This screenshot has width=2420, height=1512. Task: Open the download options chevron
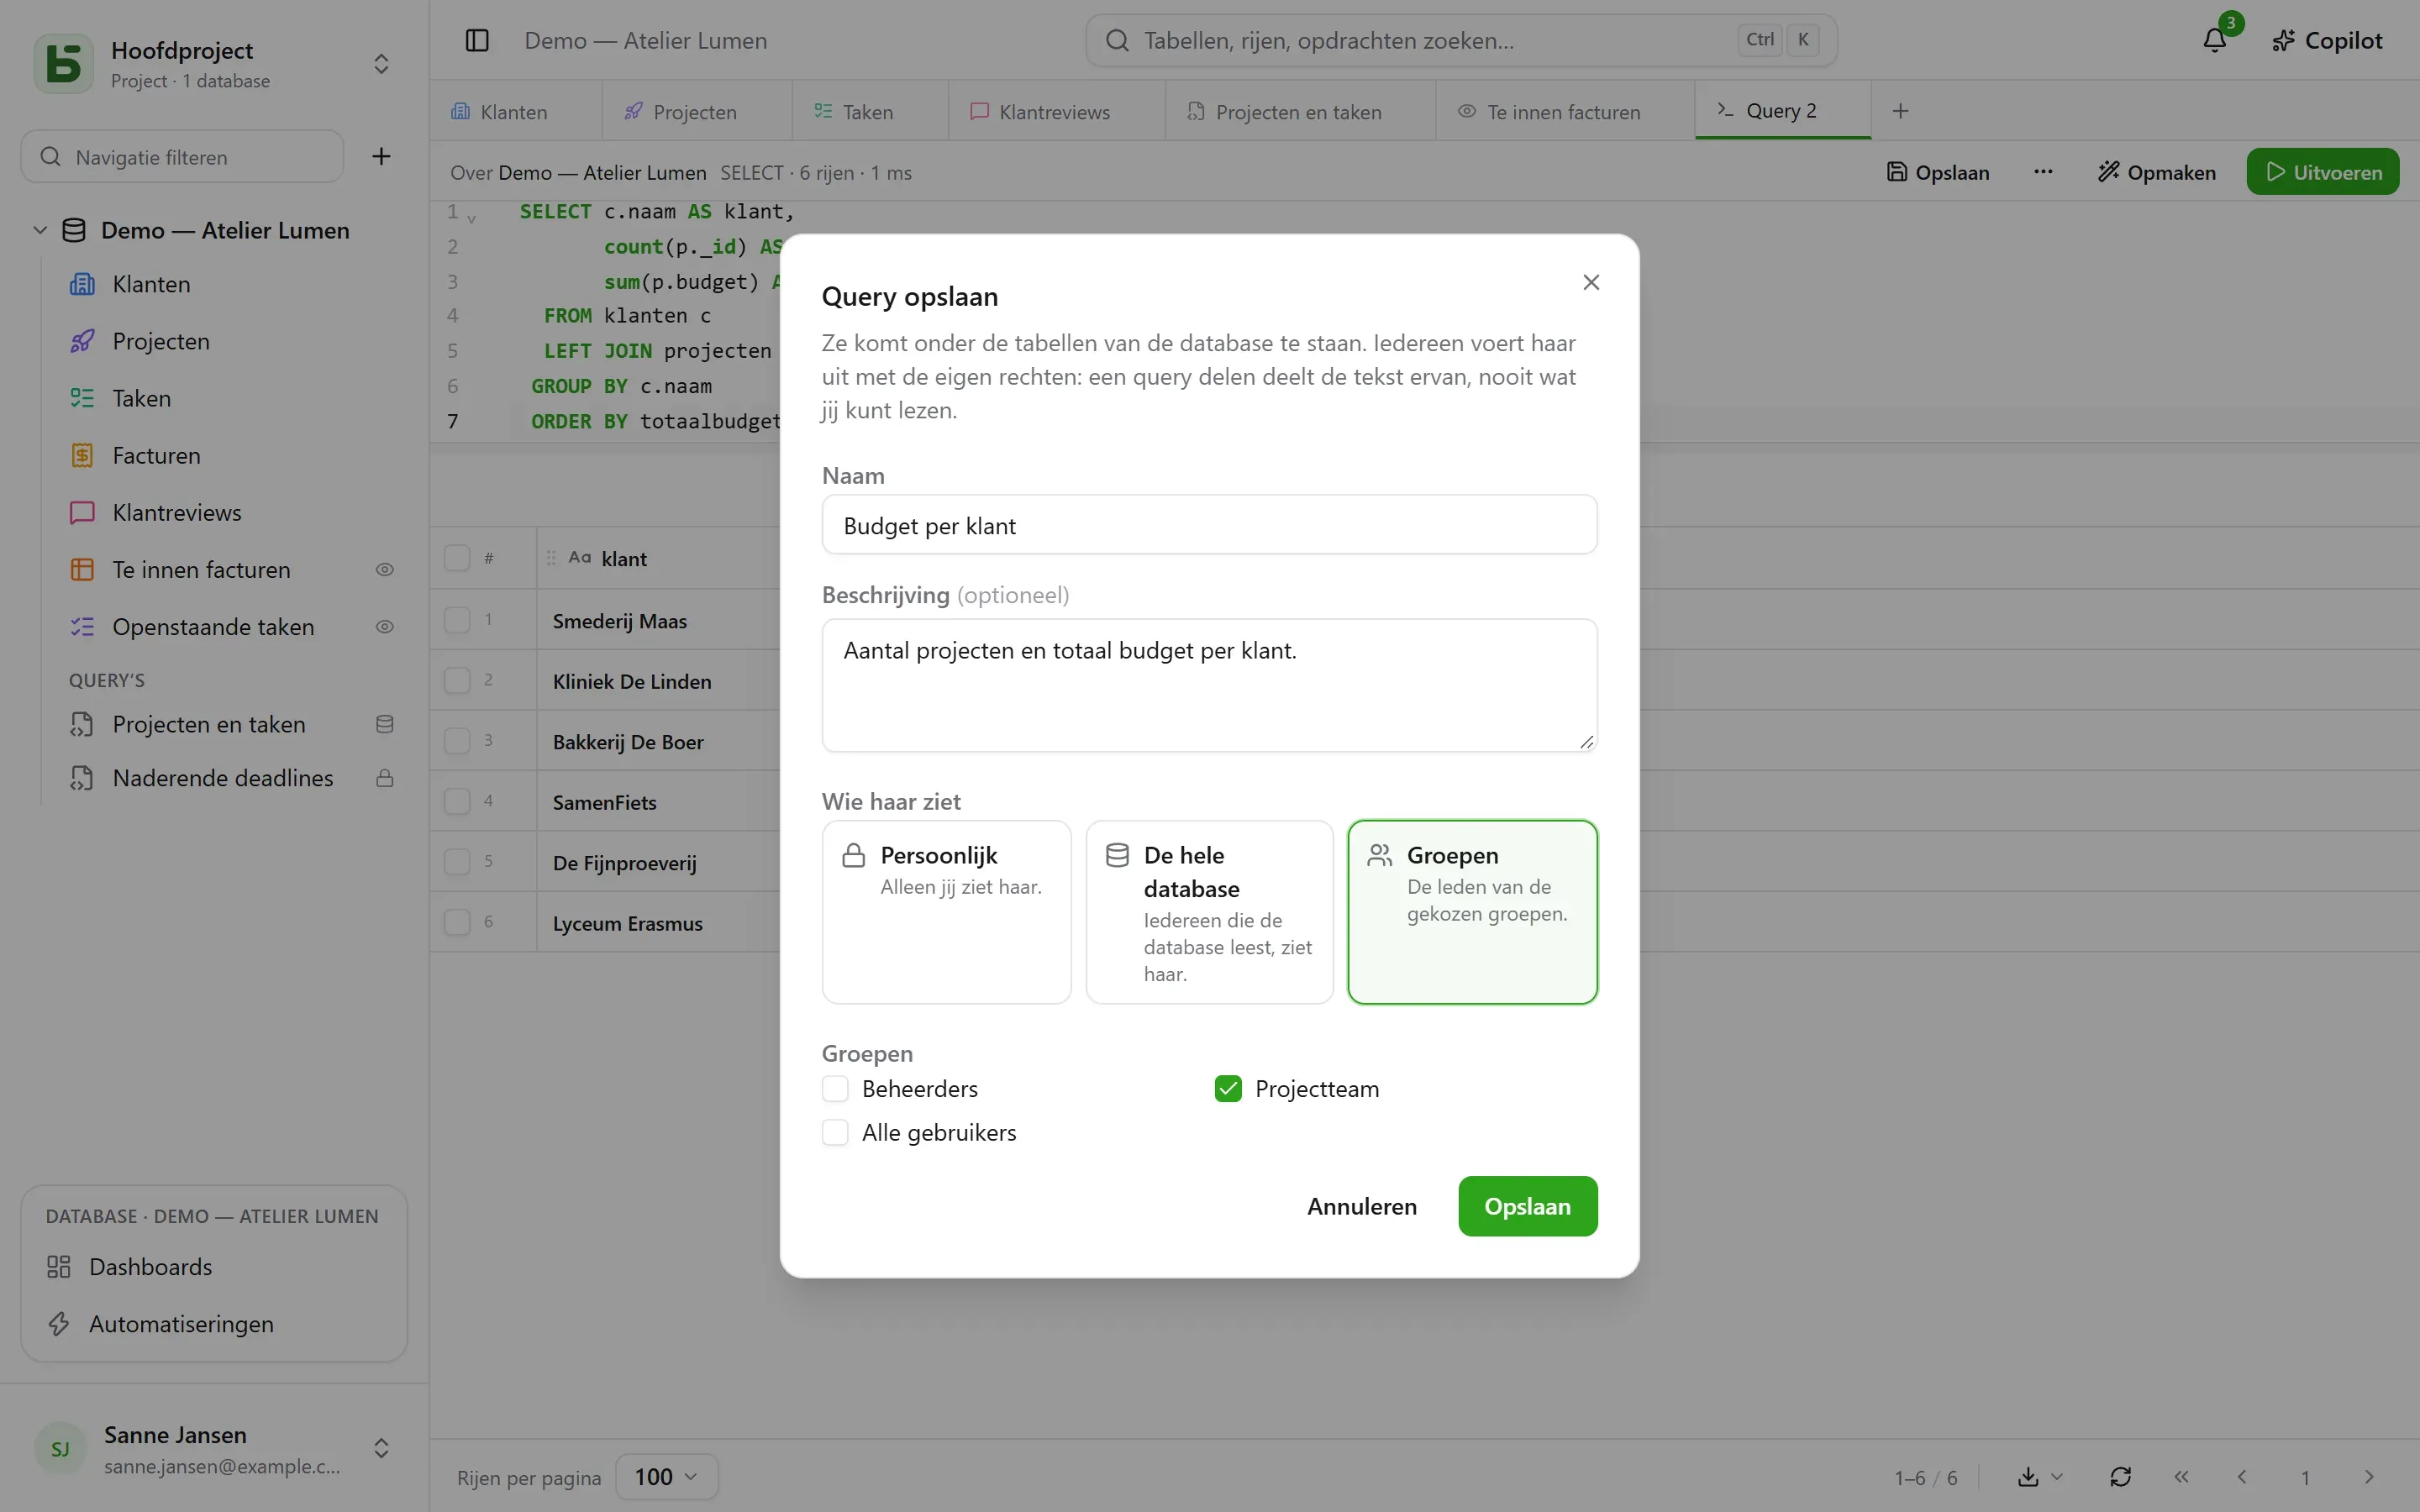(2057, 1477)
